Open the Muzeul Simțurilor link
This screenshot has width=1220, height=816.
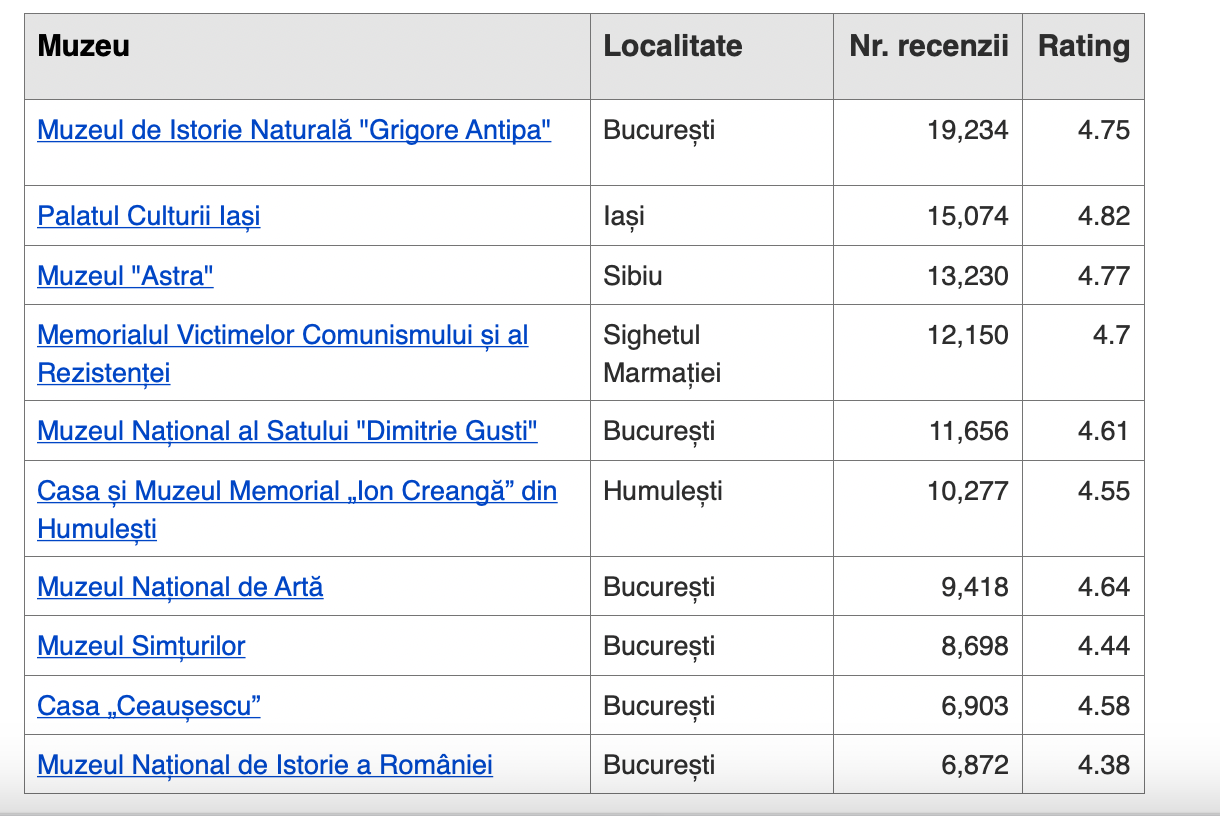click(141, 646)
